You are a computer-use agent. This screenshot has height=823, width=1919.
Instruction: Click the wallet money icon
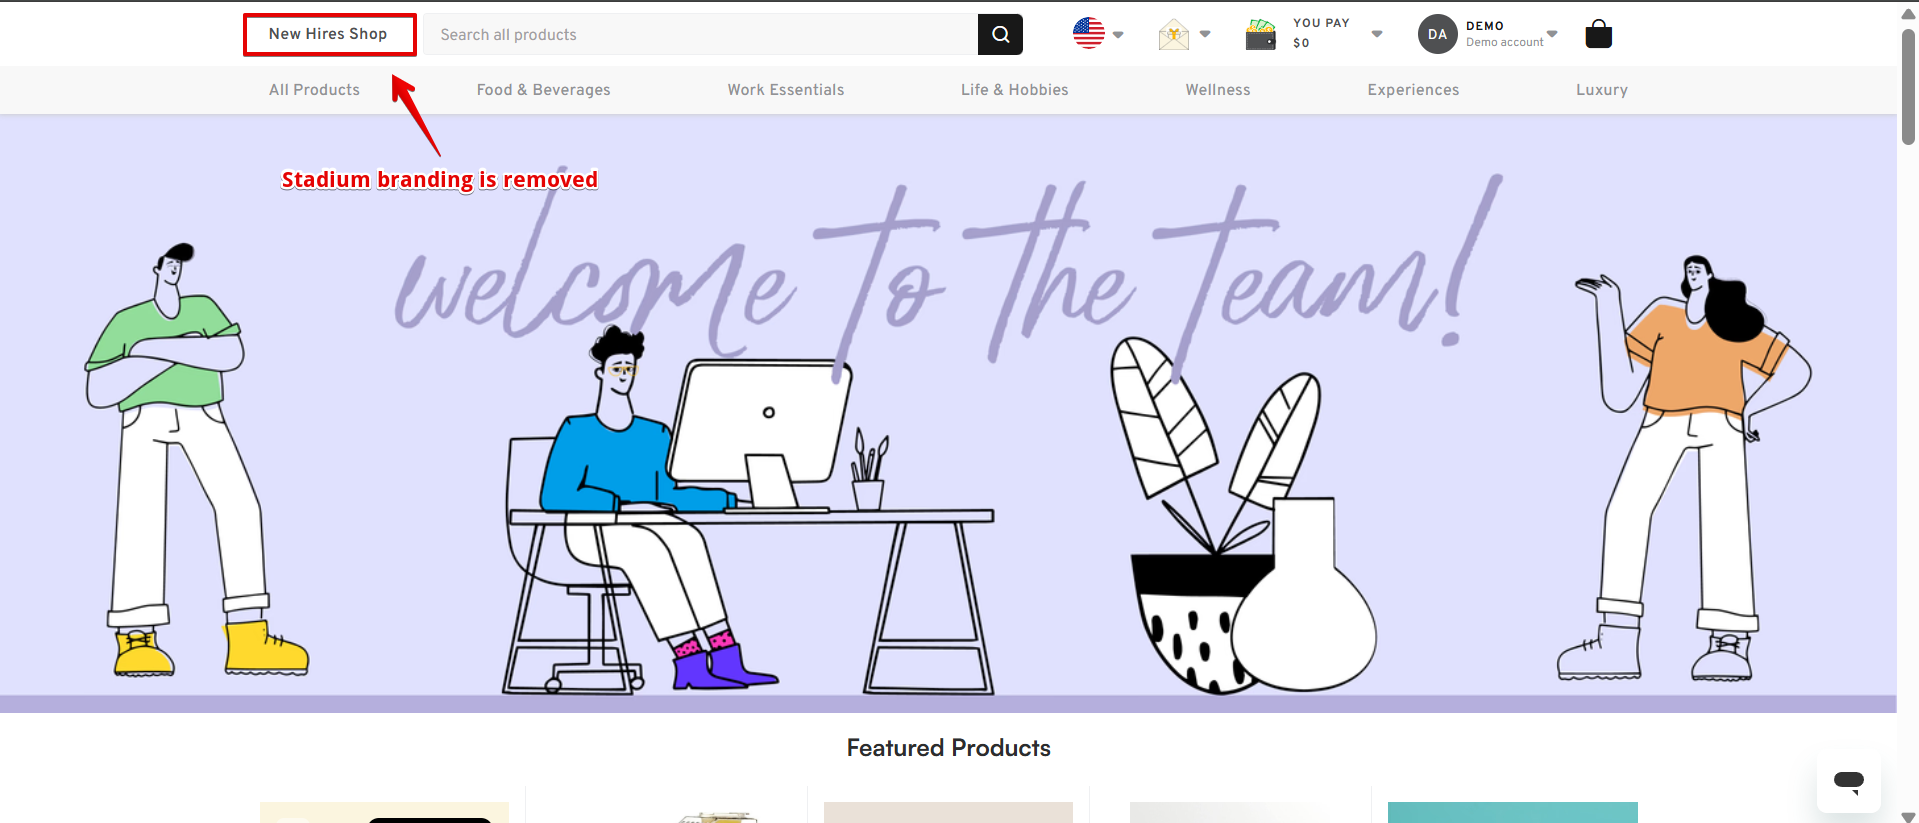(x=1261, y=34)
